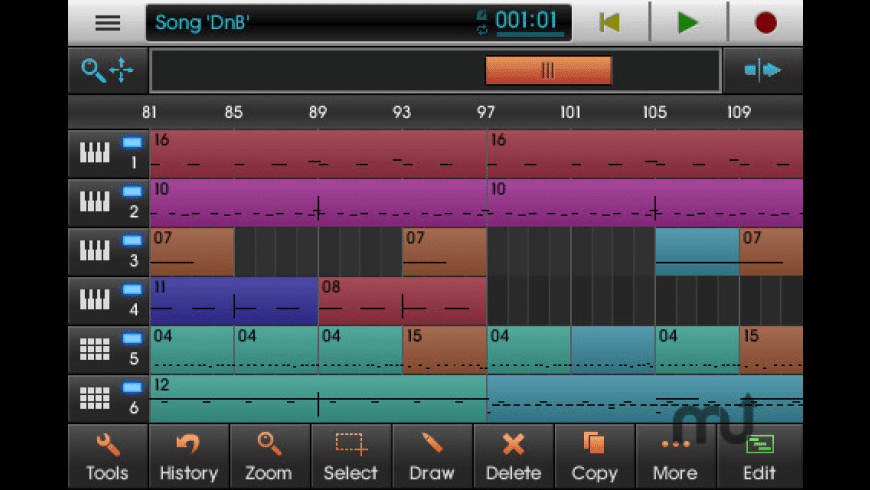
Task: Select track 4 keyboard instrument icon
Action: (x=94, y=300)
